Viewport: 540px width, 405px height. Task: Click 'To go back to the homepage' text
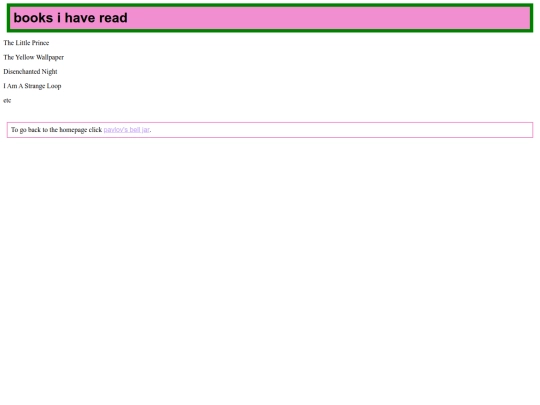[49, 130]
